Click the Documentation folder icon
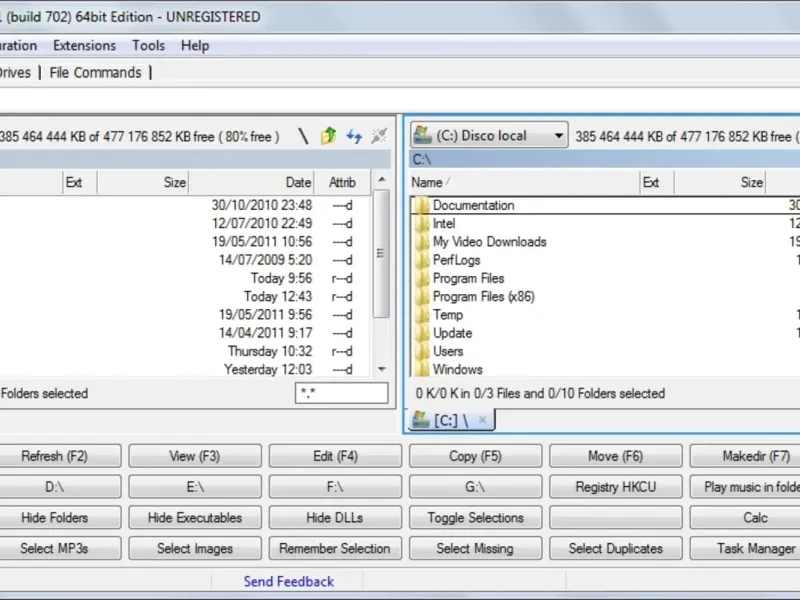 (x=421, y=205)
